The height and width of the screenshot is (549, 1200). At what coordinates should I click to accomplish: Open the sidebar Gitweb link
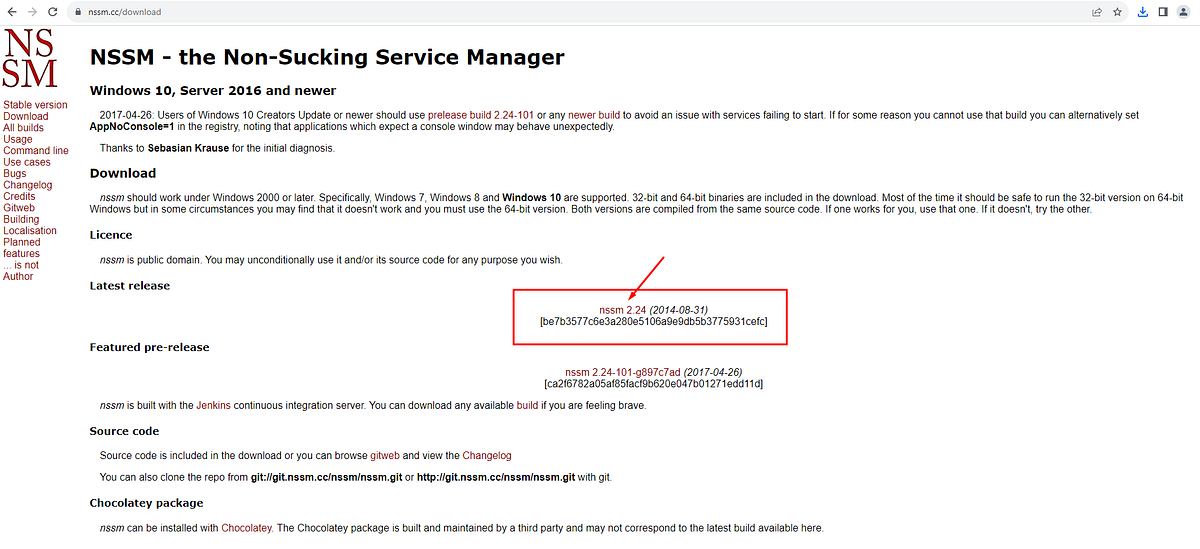pos(20,208)
